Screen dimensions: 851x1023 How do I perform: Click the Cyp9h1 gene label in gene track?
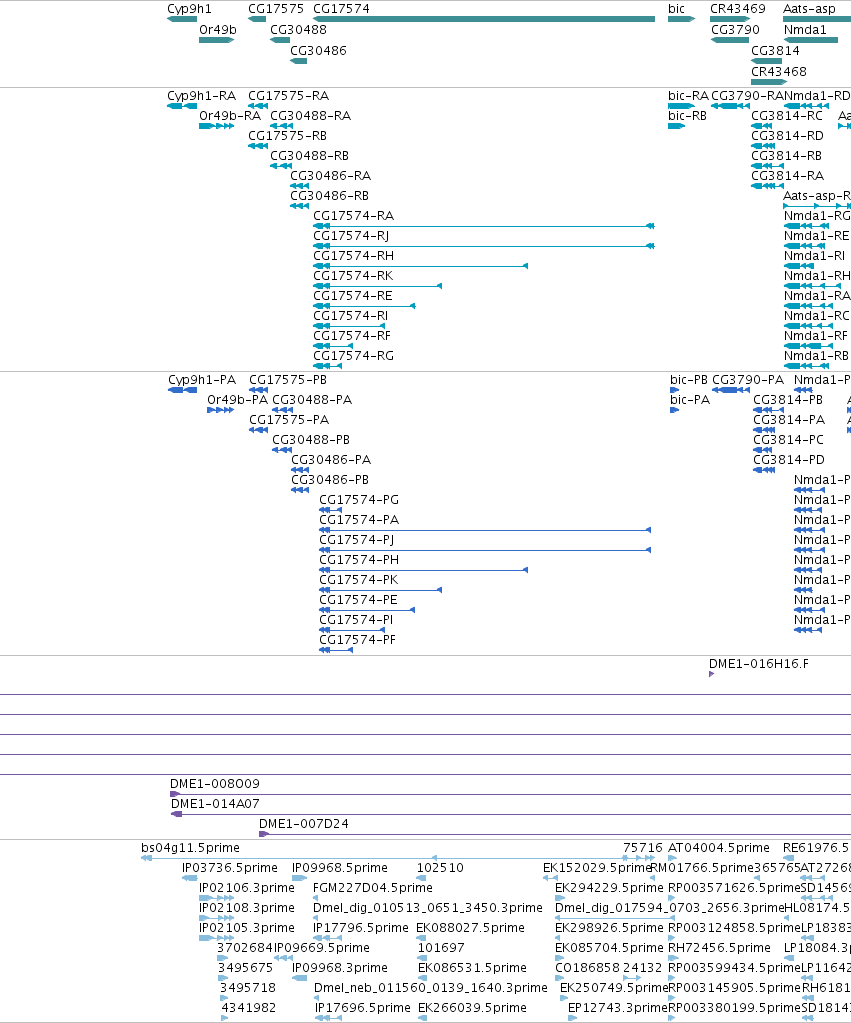(189, 9)
